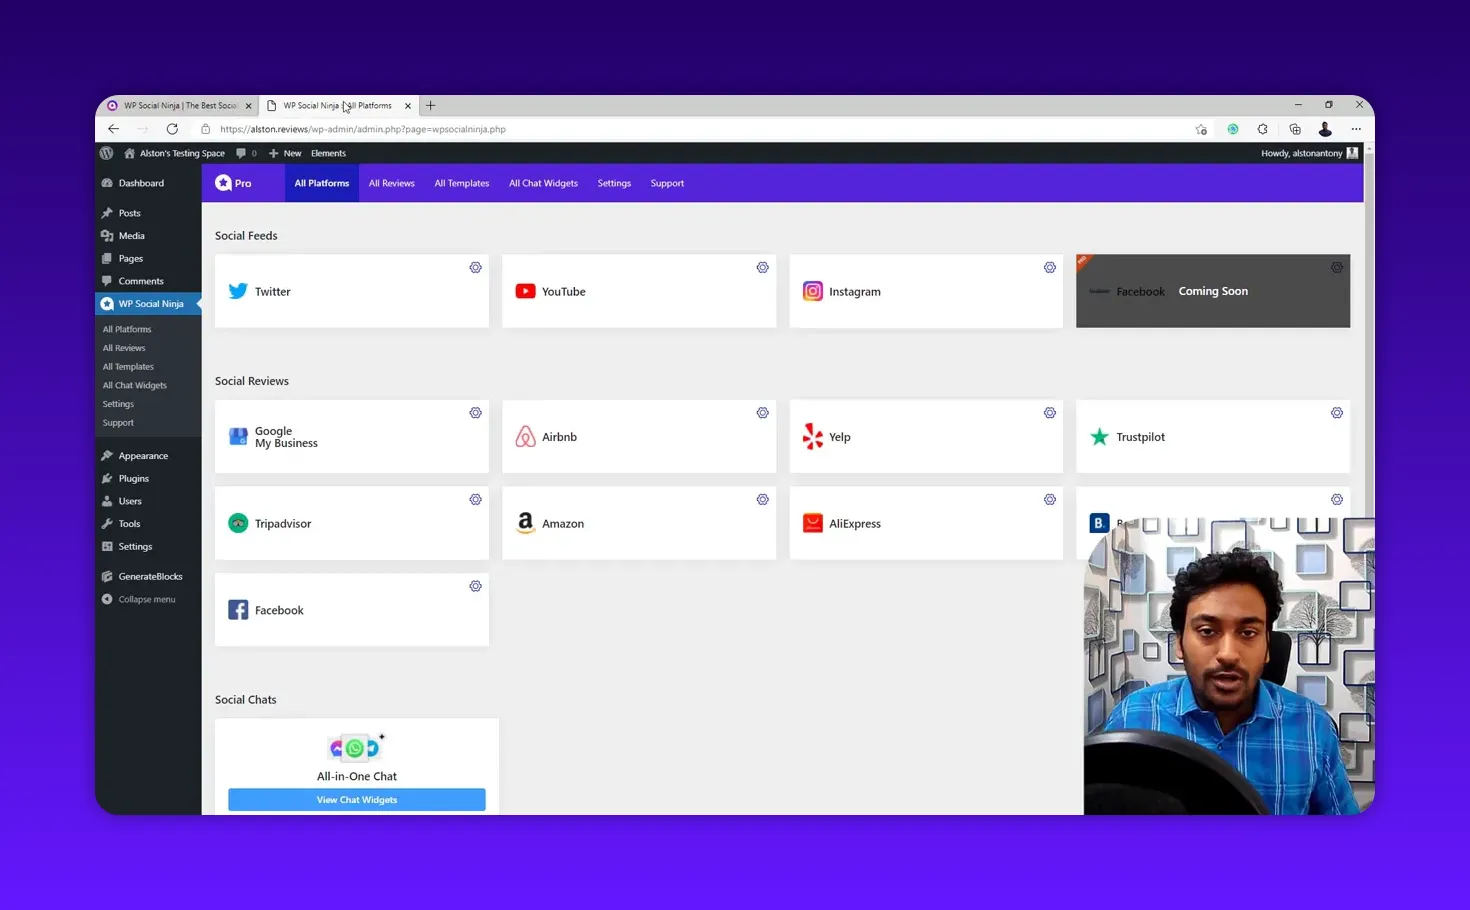Select the Amazon reviews platform
Image resolution: width=1470 pixels, height=910 pixels.
pyautogui.click(x=562, y=523)
